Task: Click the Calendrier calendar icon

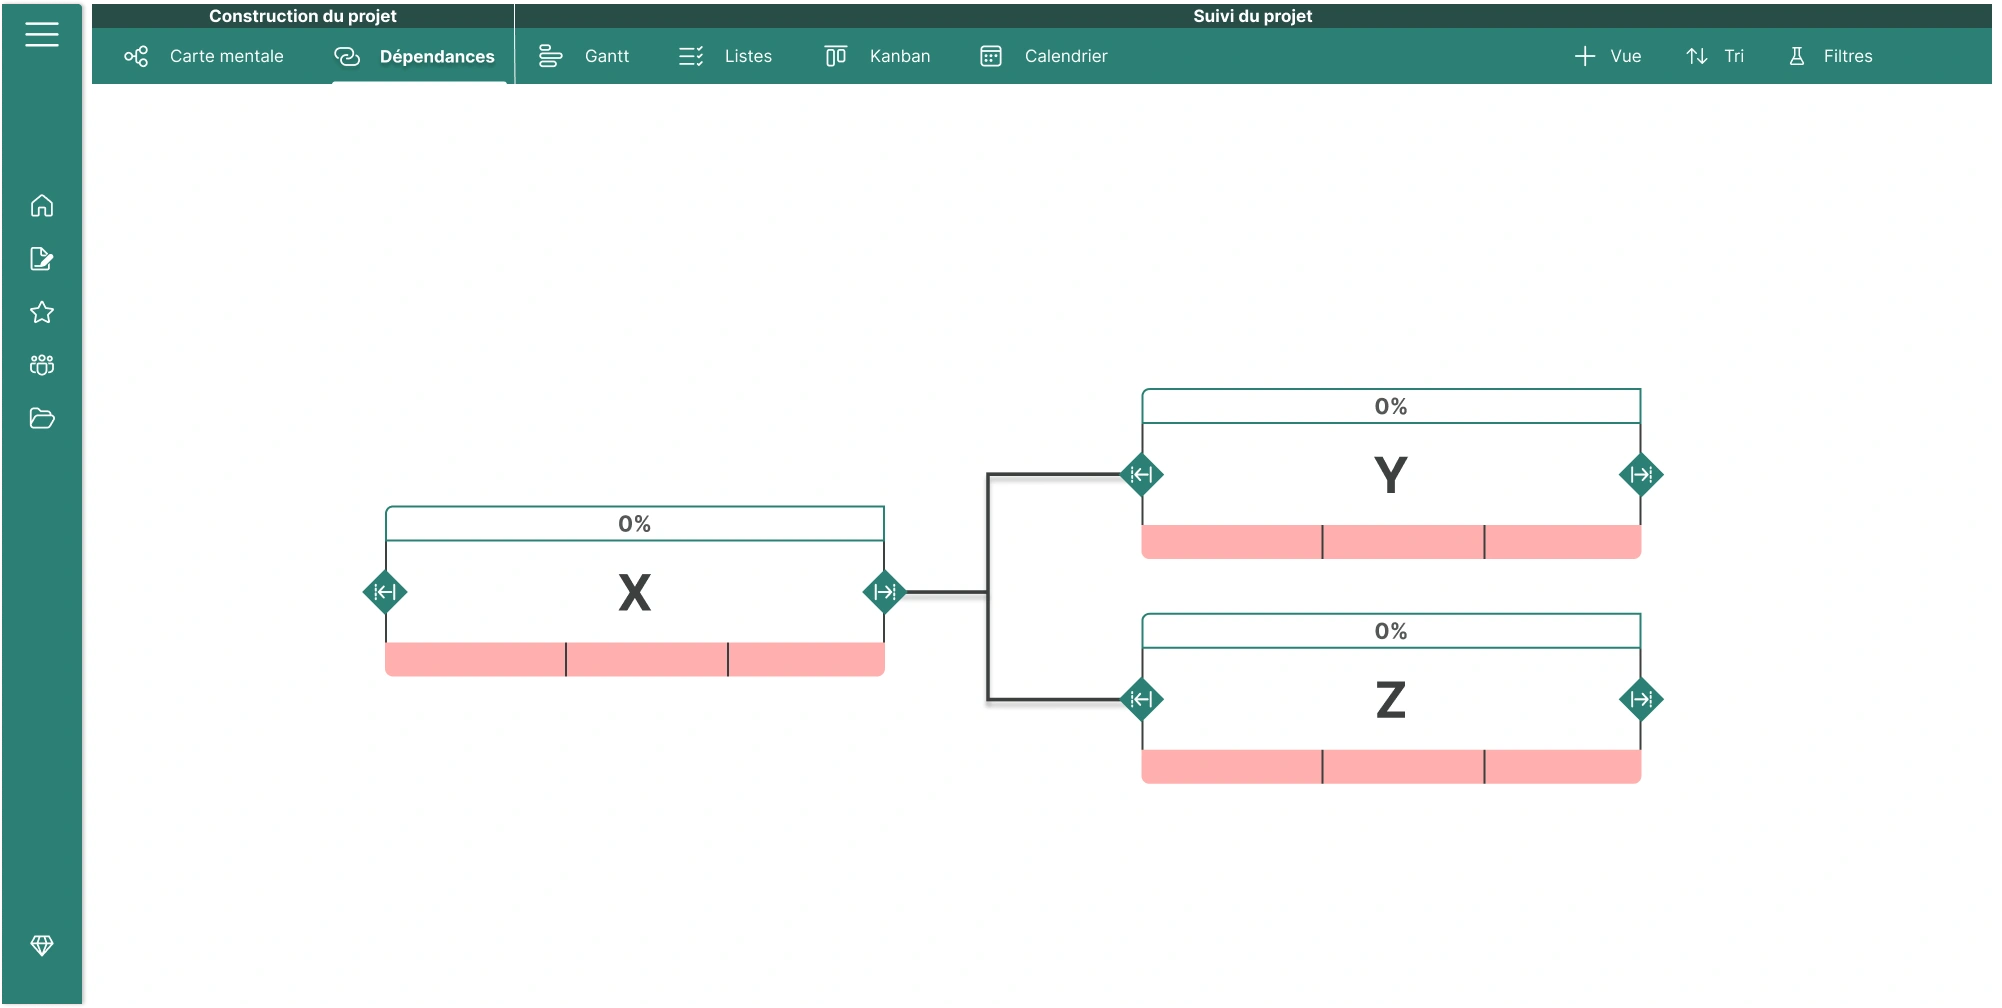Action: (x=991, y=56)
